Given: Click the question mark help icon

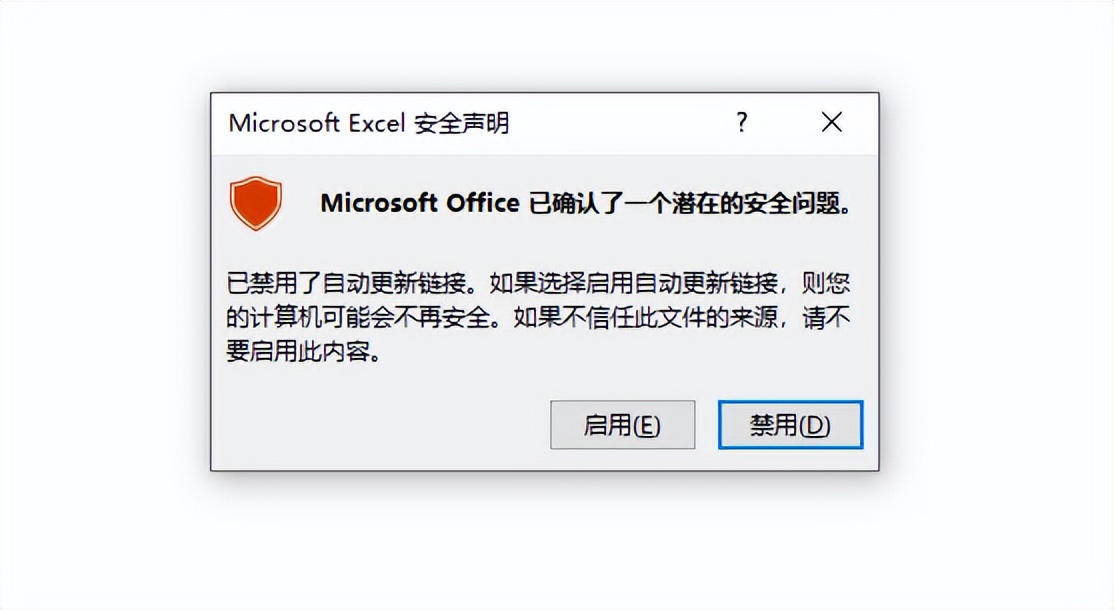Looking at the screenshot, I should (x=742, y=123).
